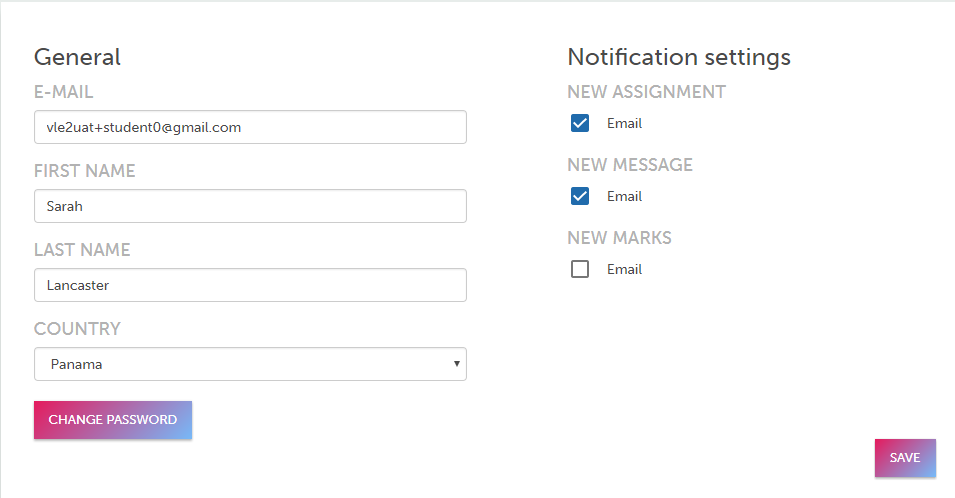Click the Email label under New Marks
Viewport: 955px width, 498px height.
click(x=624, y=270)
